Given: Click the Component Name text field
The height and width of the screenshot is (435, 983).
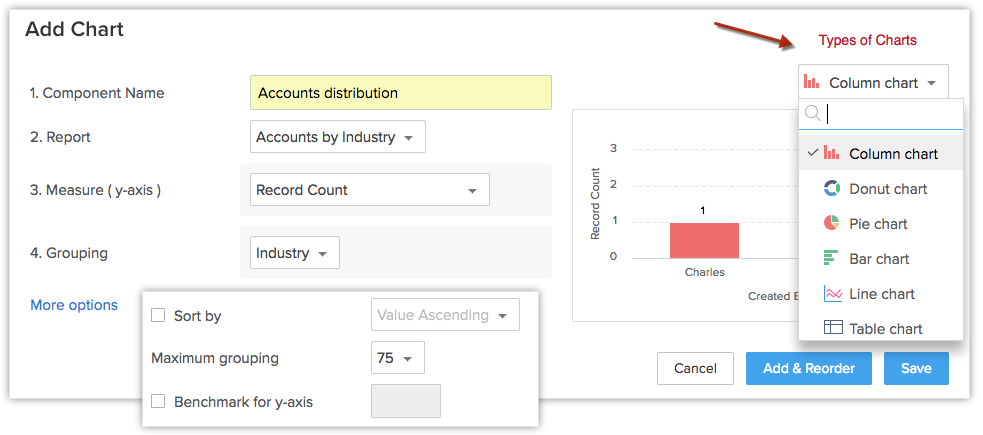Looking at the screenshot, I should [400, 93].
